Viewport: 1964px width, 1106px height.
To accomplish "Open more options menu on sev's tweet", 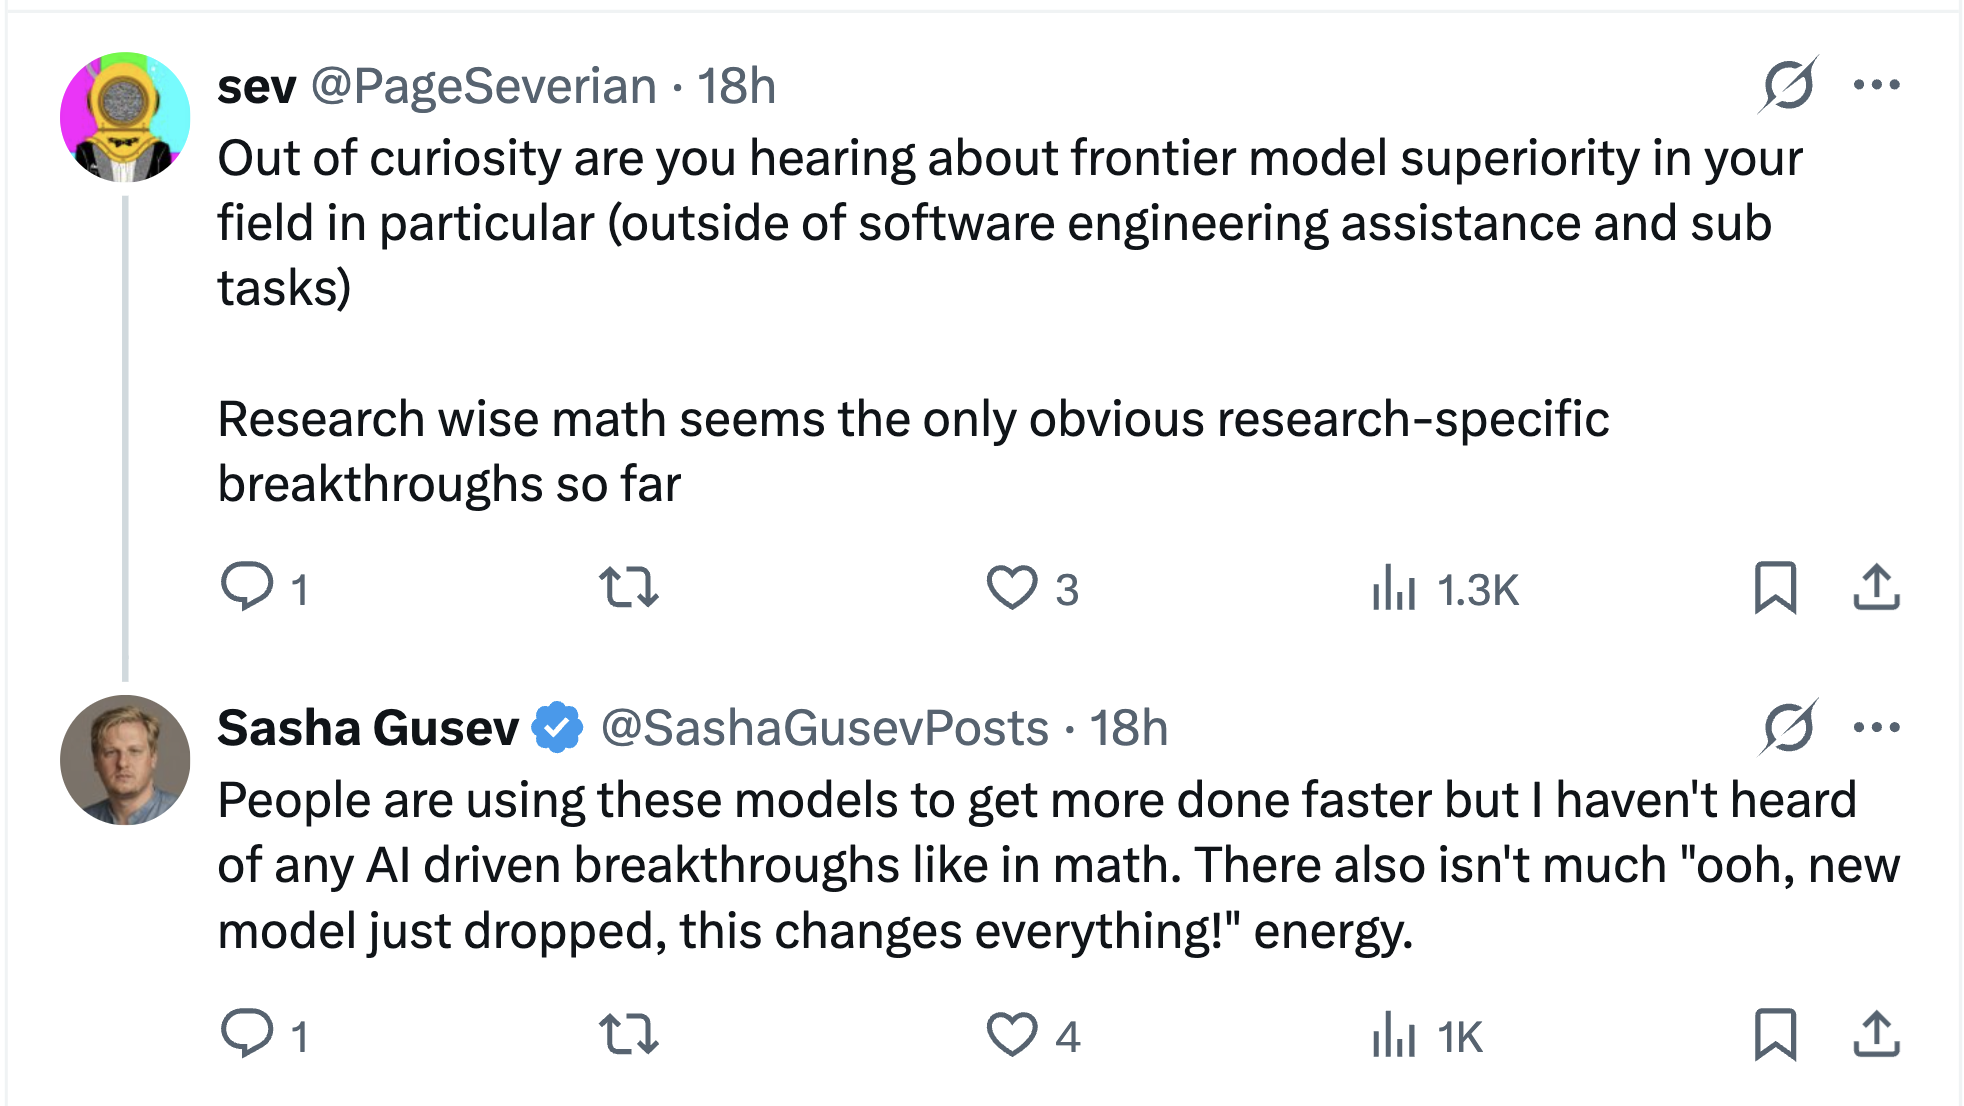I will tap(1876, 85).
